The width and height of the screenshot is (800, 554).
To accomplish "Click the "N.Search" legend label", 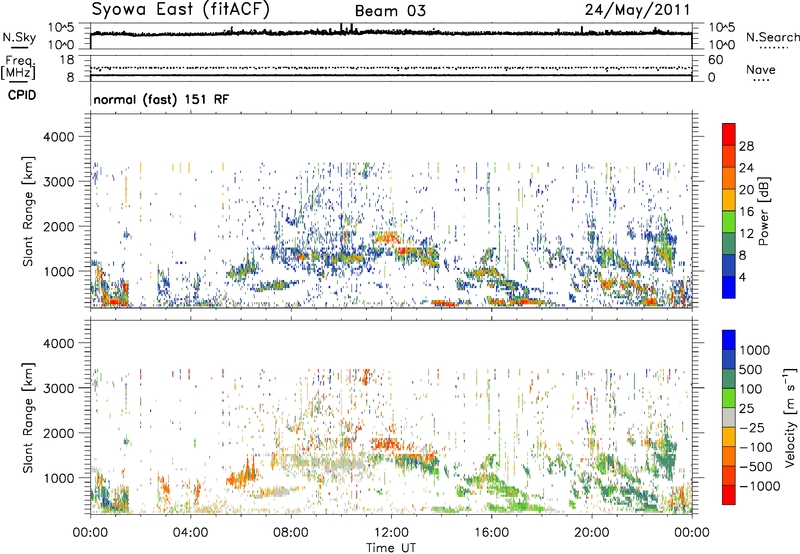I will point(772,37).
